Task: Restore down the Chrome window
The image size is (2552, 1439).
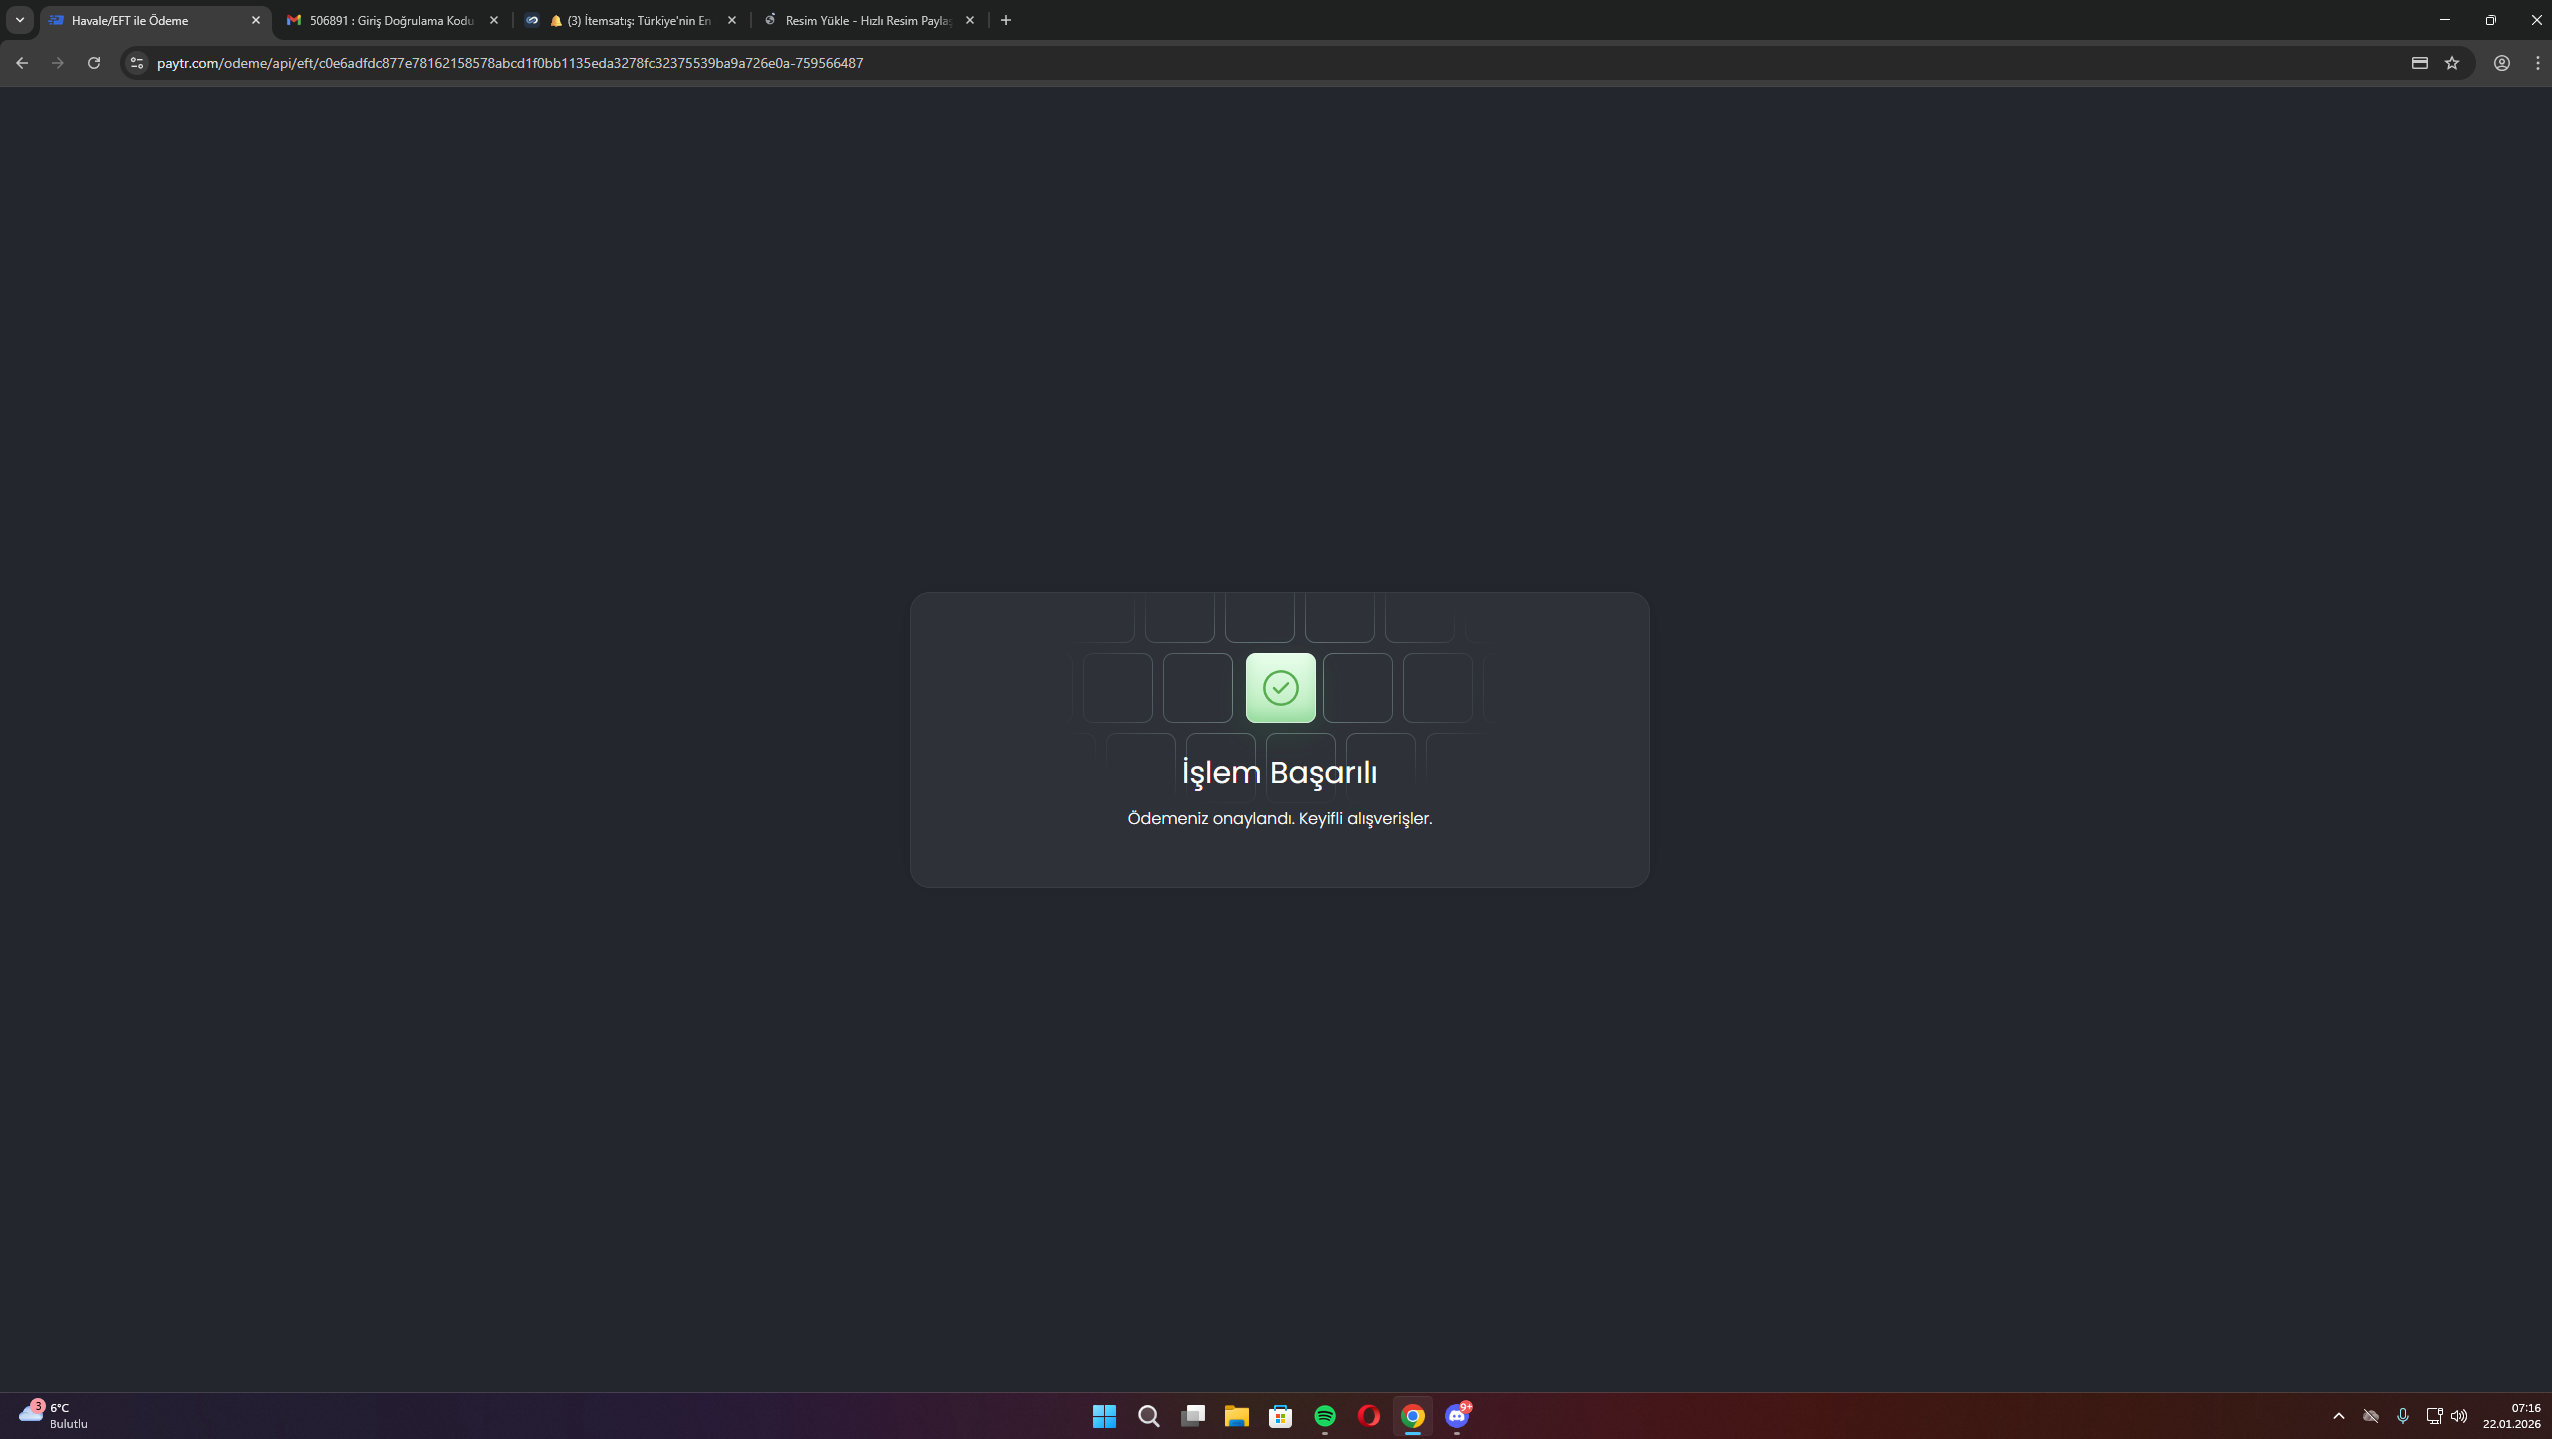Action: click(x=2491, y=20)
